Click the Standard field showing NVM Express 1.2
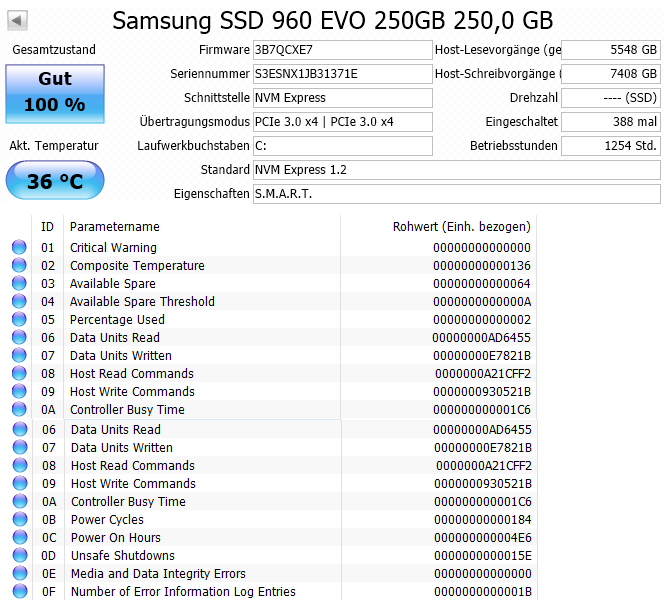666x614 pixels. 457,170
